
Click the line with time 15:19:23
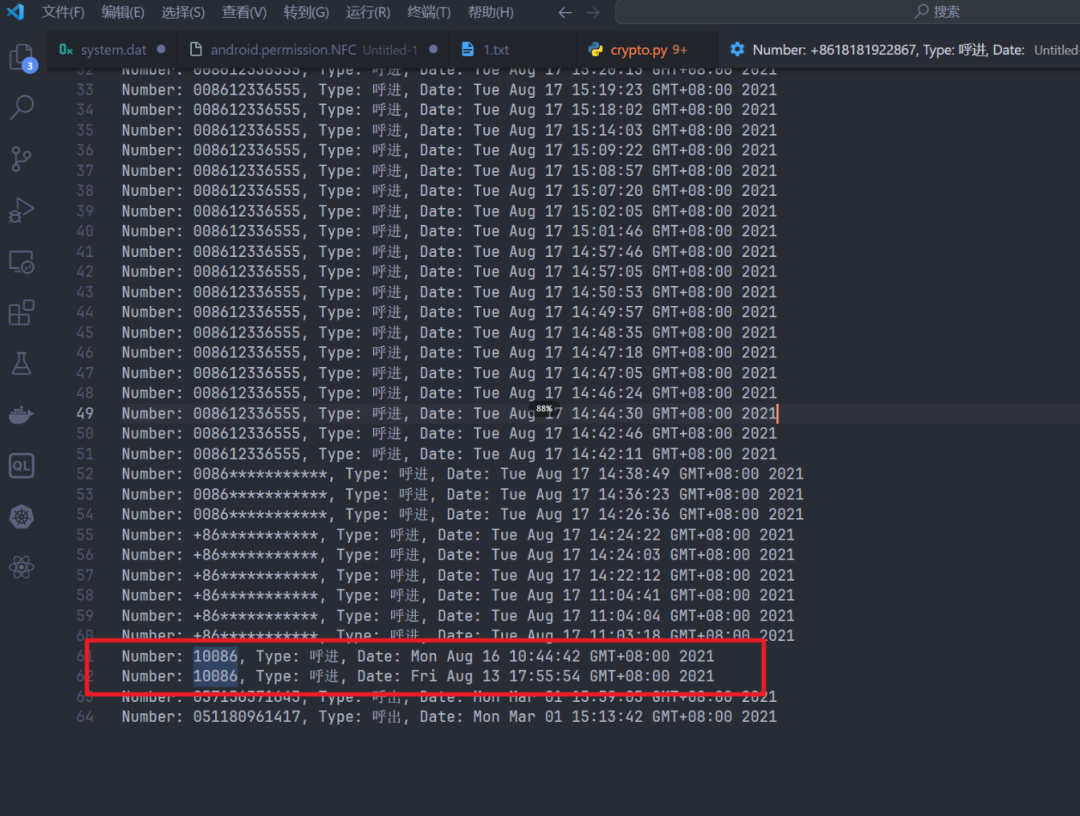tap(448, 90)
